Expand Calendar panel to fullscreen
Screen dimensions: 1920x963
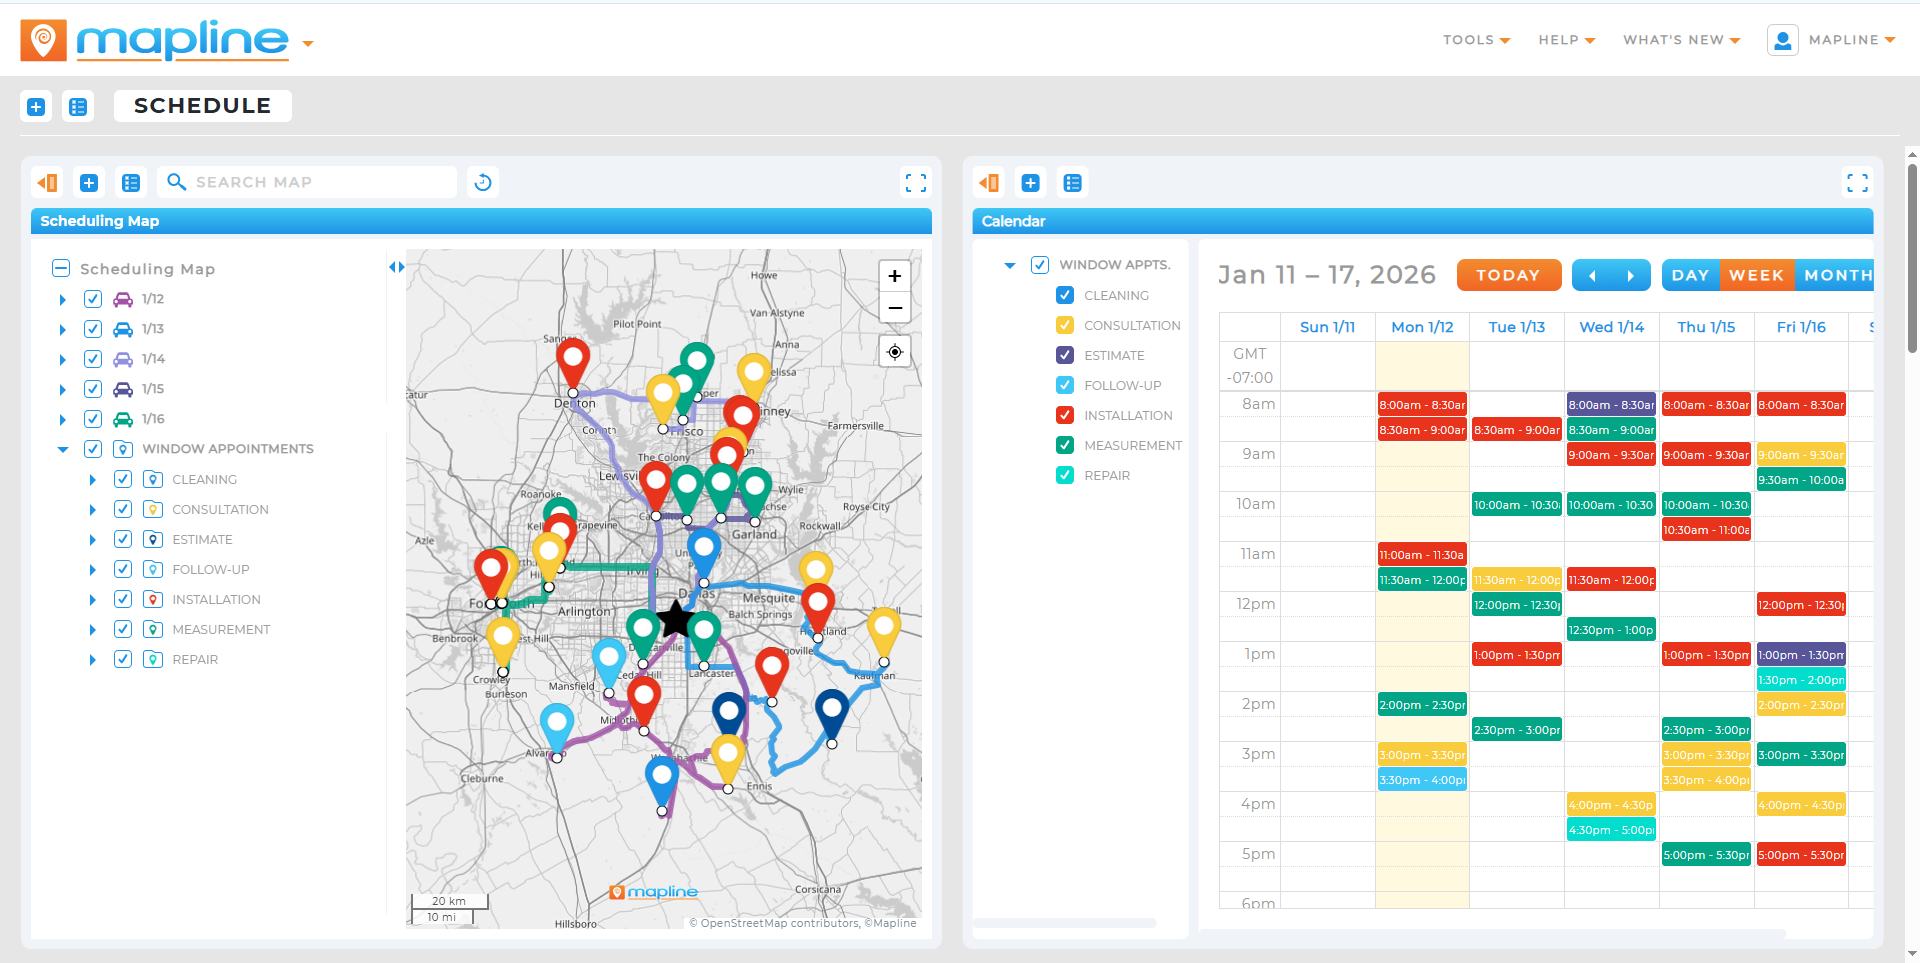1857,183
